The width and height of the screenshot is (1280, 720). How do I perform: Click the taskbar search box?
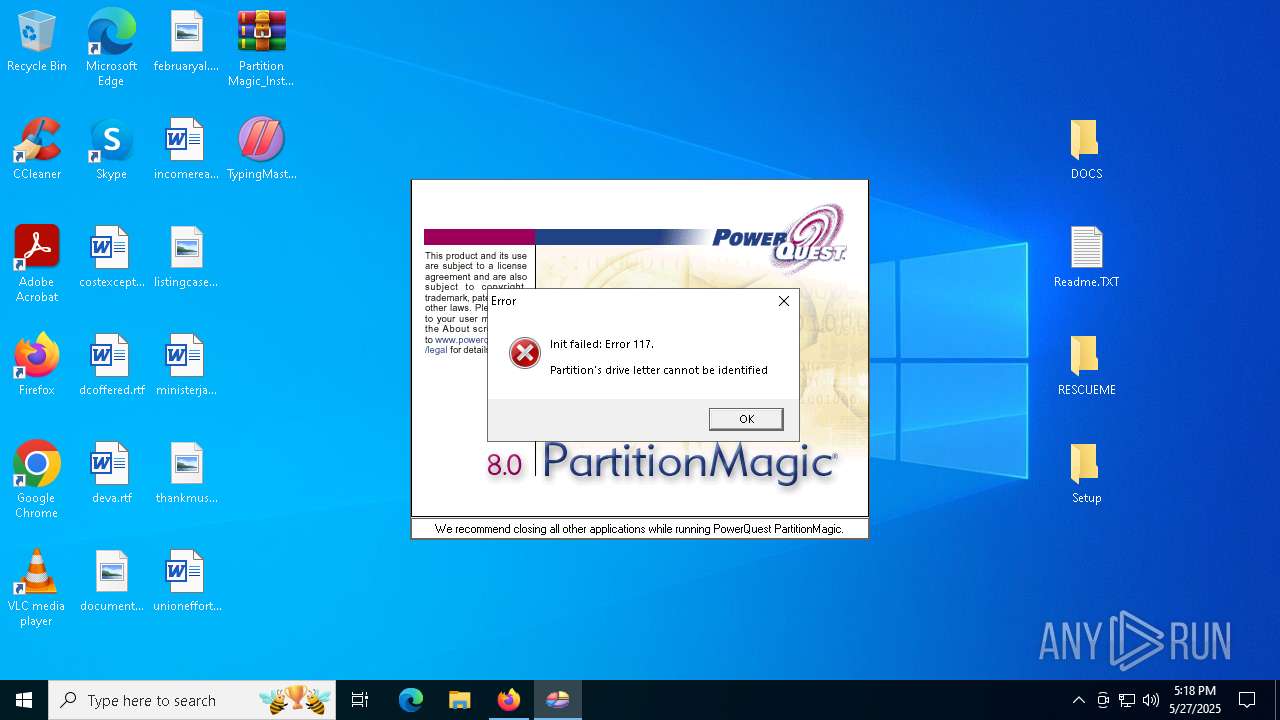click(x=193, y=700)
